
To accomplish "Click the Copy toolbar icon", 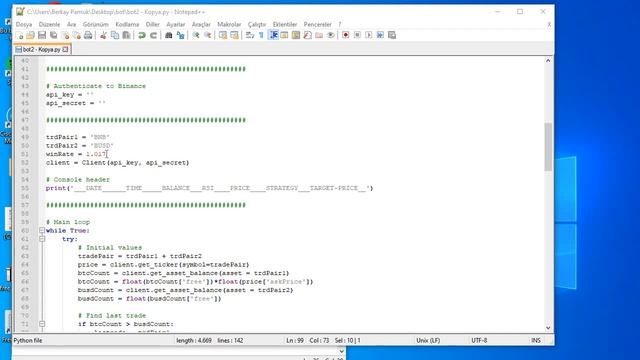I will click(x=115, y=36).
